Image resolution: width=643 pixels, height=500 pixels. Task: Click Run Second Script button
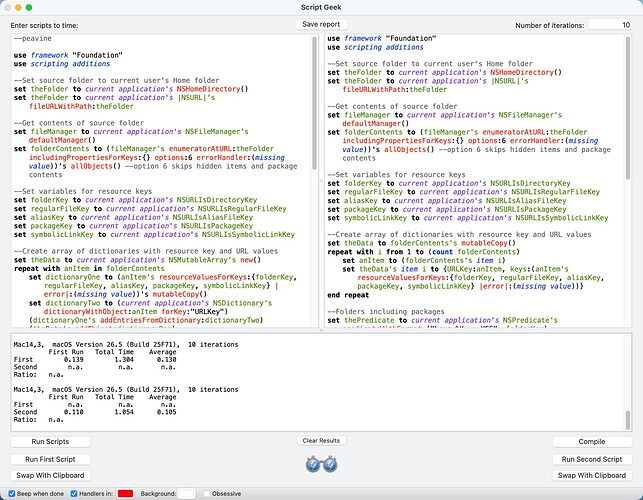click(592, 459)
